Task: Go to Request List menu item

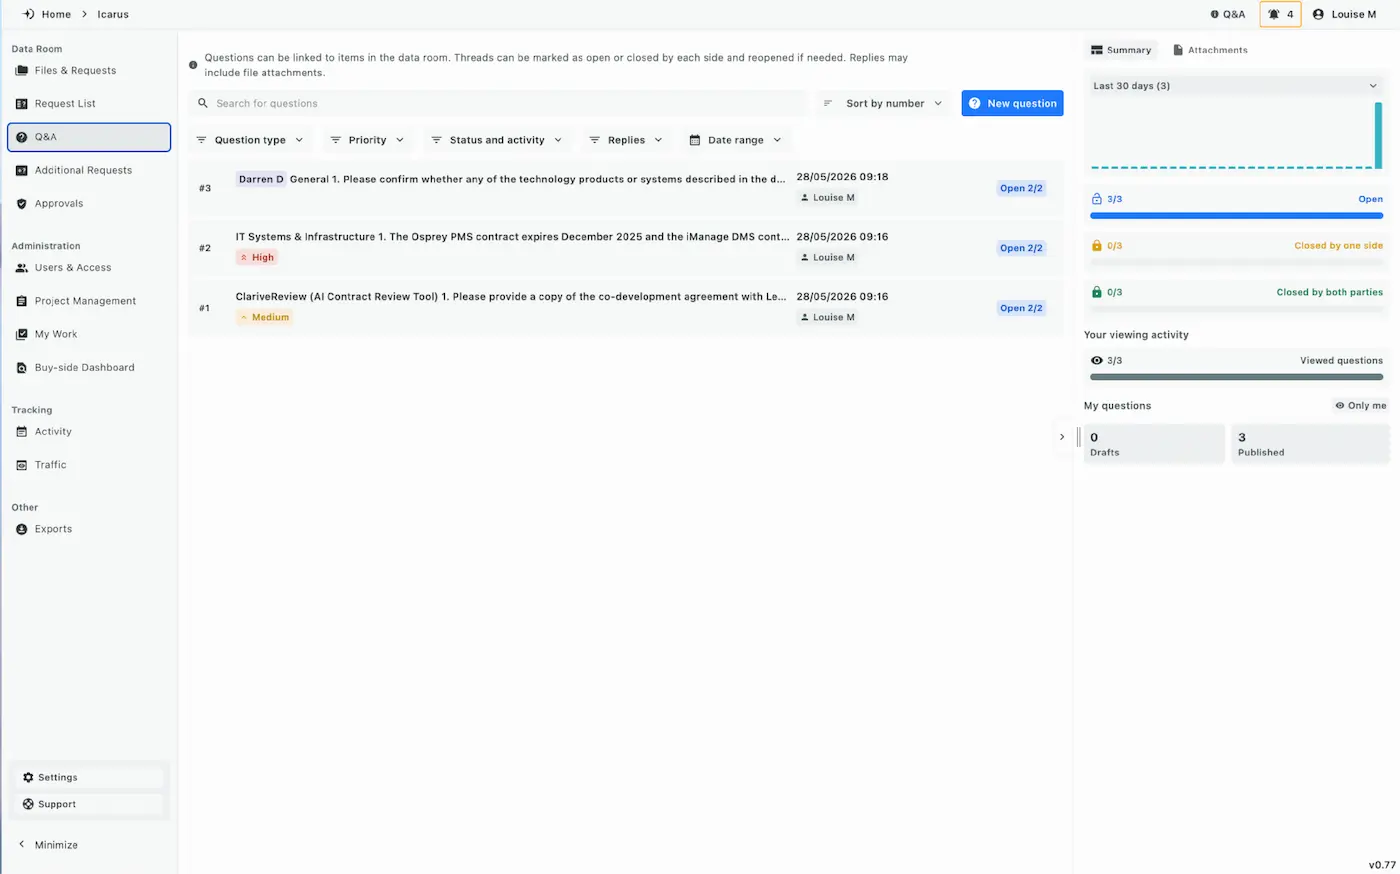Action: coord(89,104)
